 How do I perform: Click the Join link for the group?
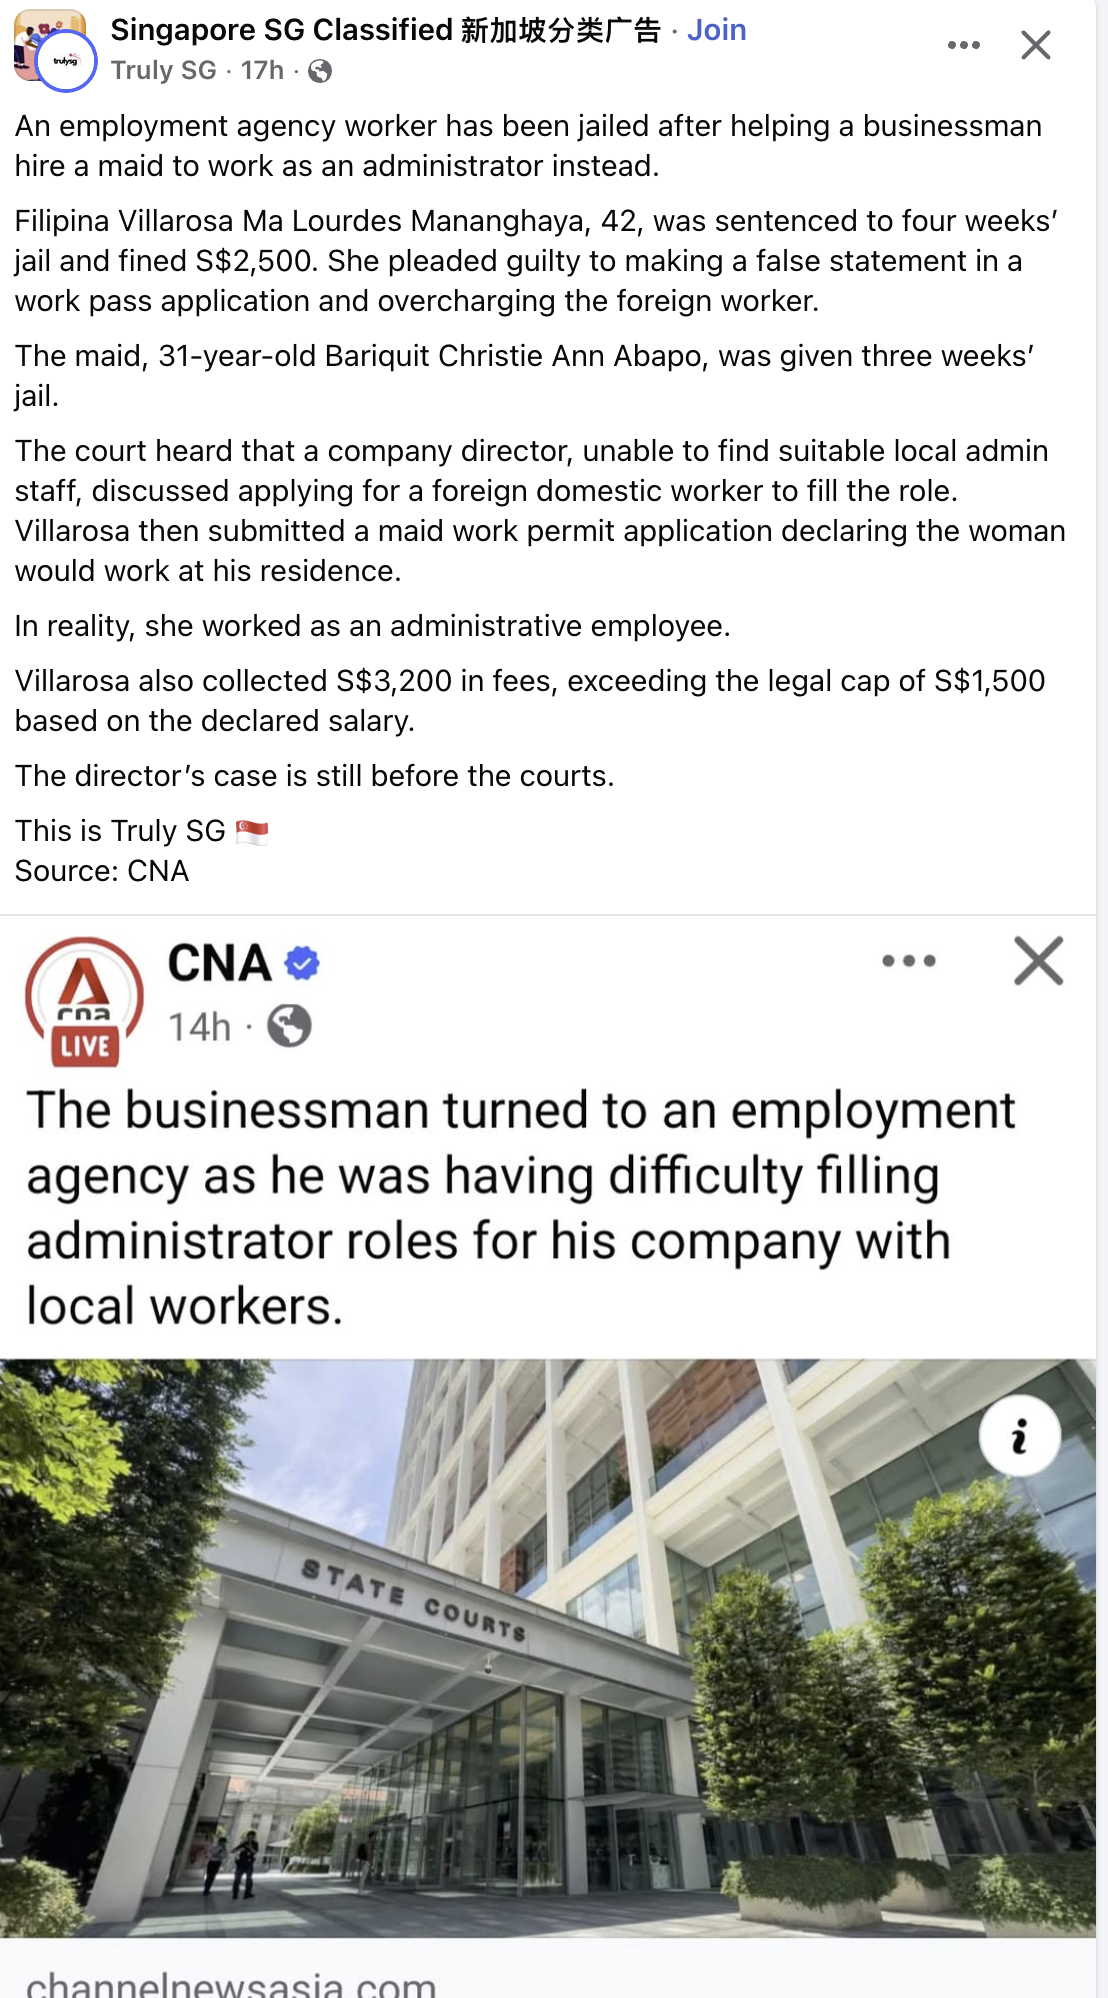tap(716, 30)
